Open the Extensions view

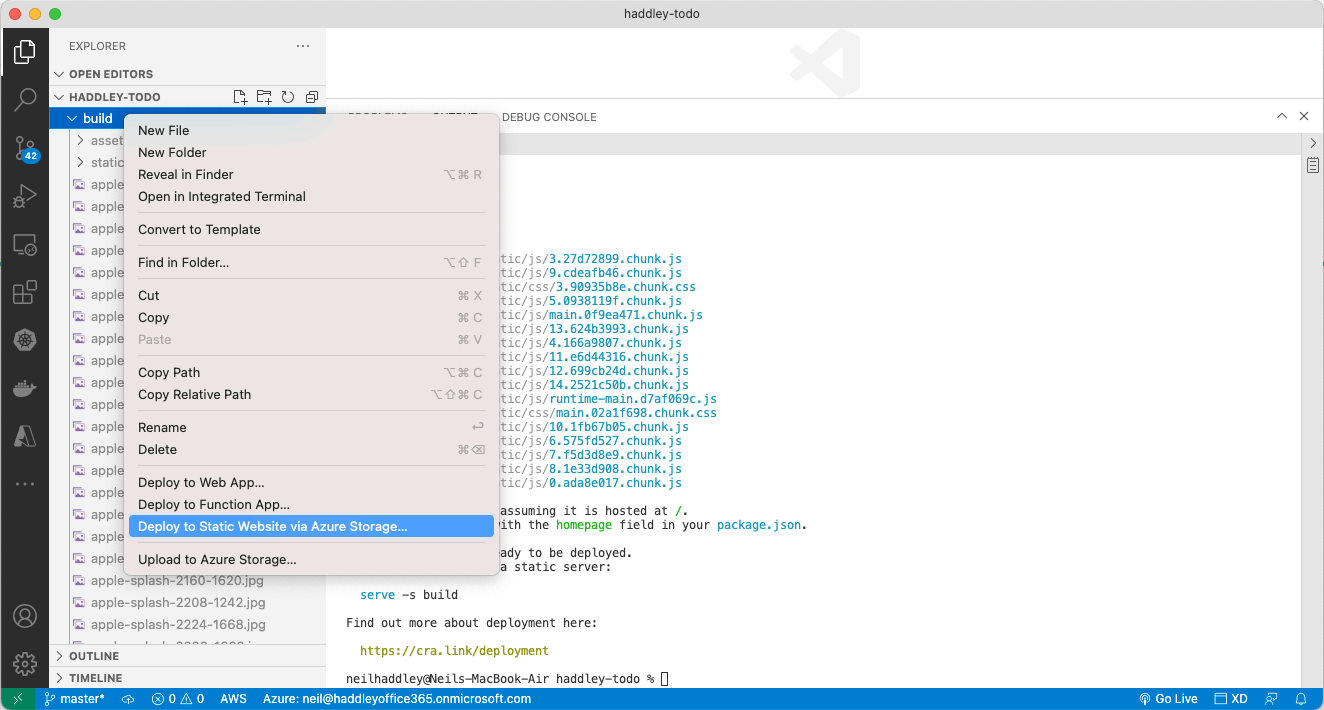click(x=25, y=293)
